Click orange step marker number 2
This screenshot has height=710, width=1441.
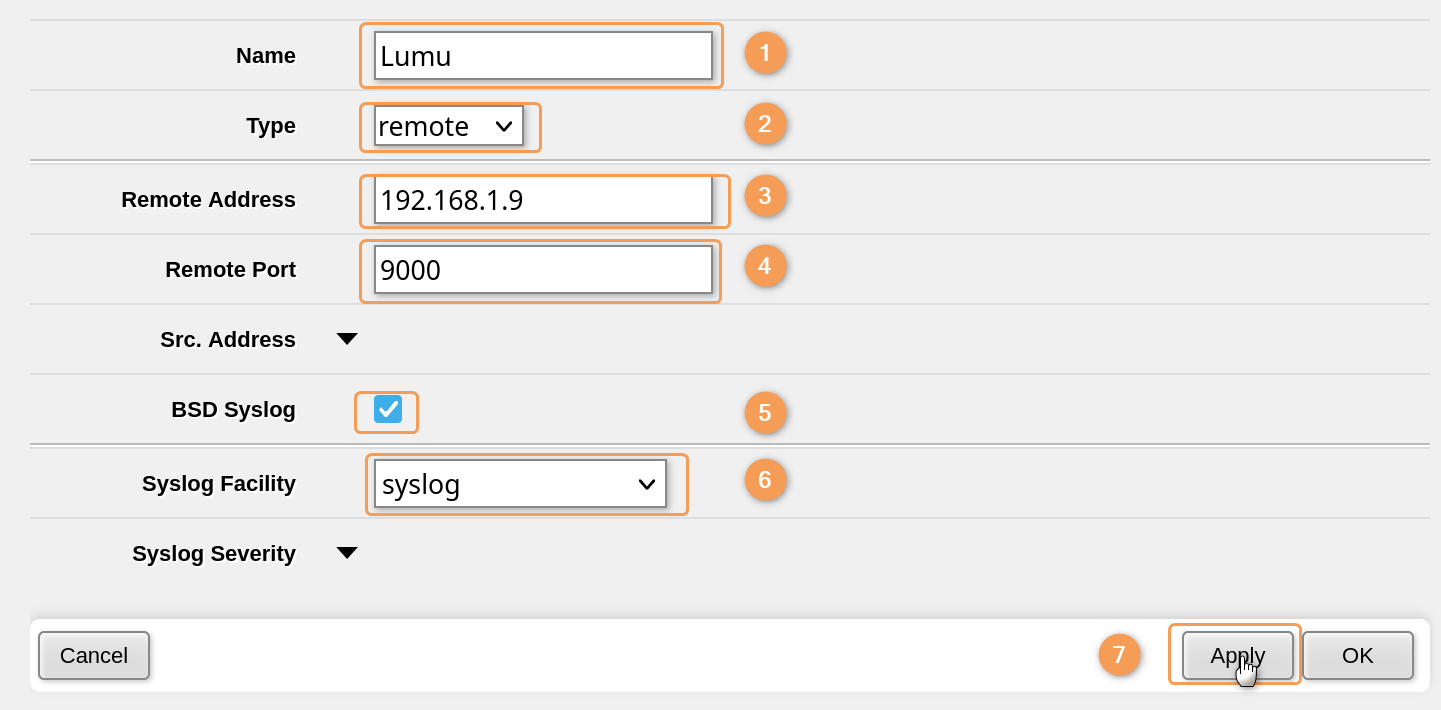(x=765, y=124)
